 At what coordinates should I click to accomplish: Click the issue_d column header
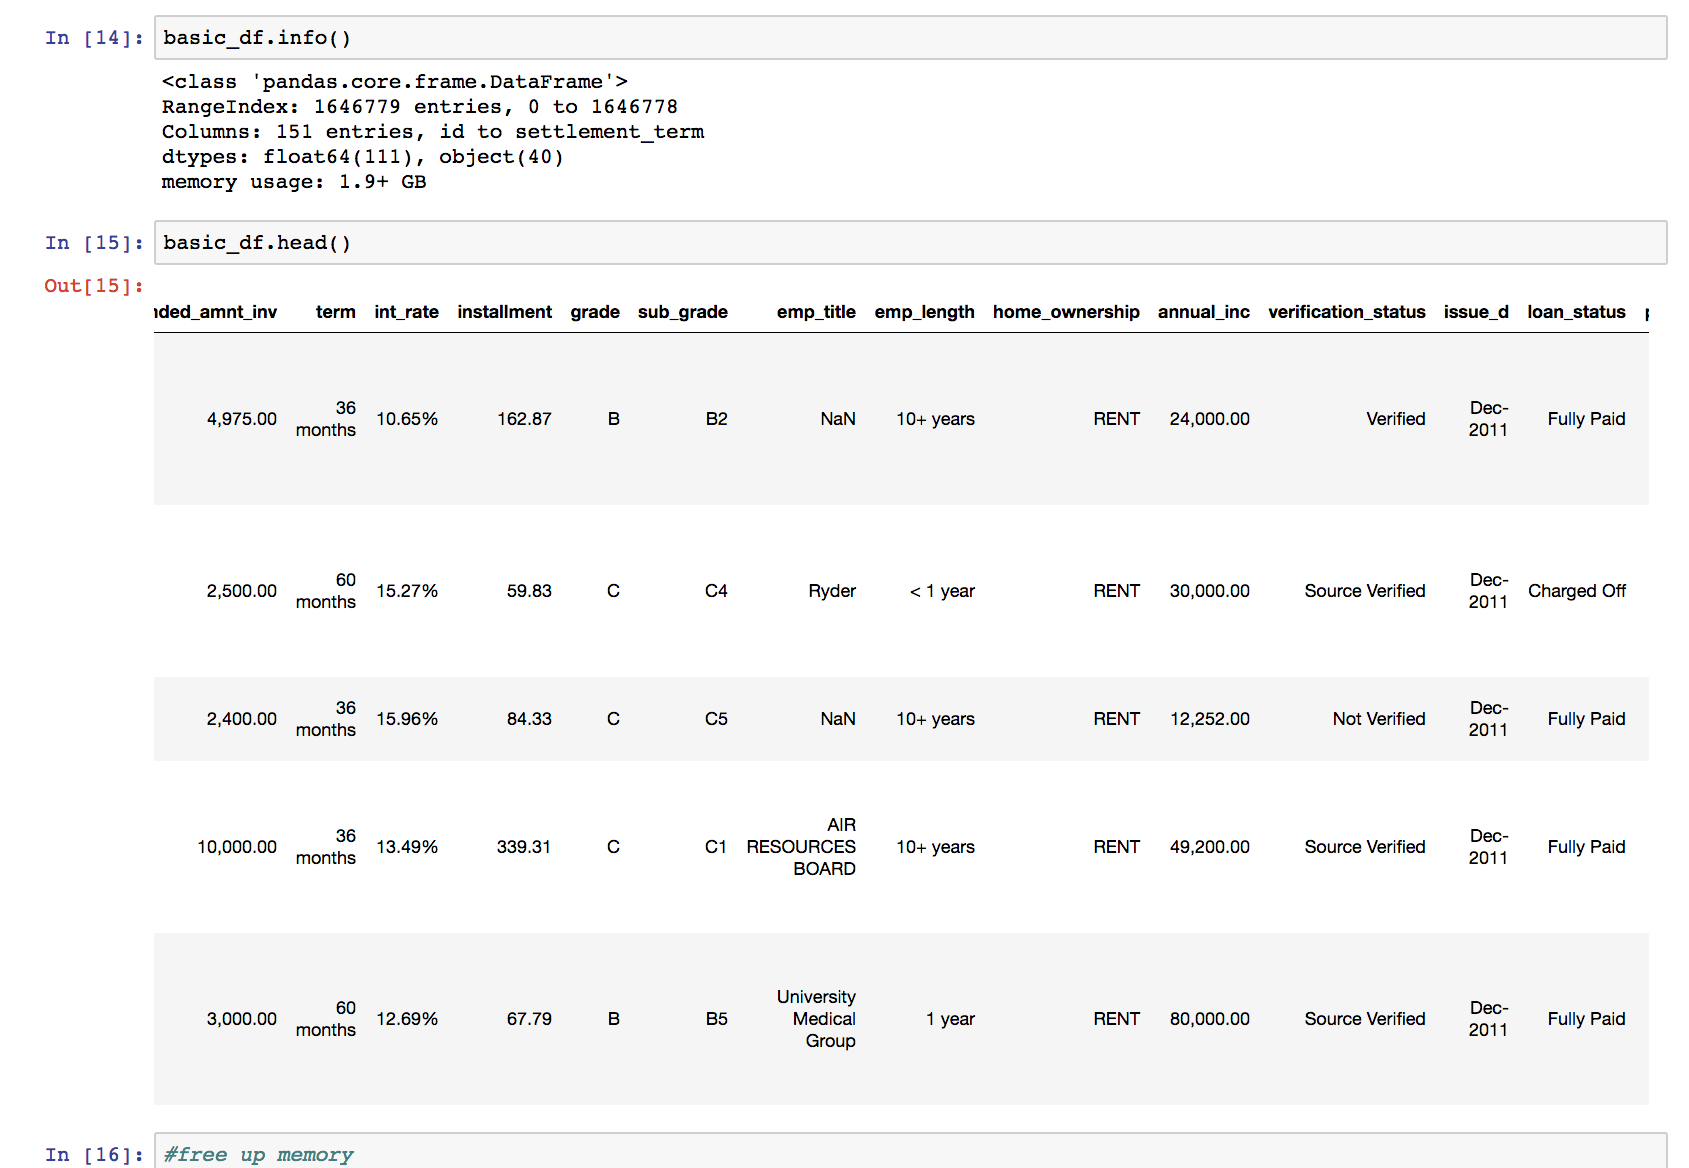click(x=1476, y=312)
